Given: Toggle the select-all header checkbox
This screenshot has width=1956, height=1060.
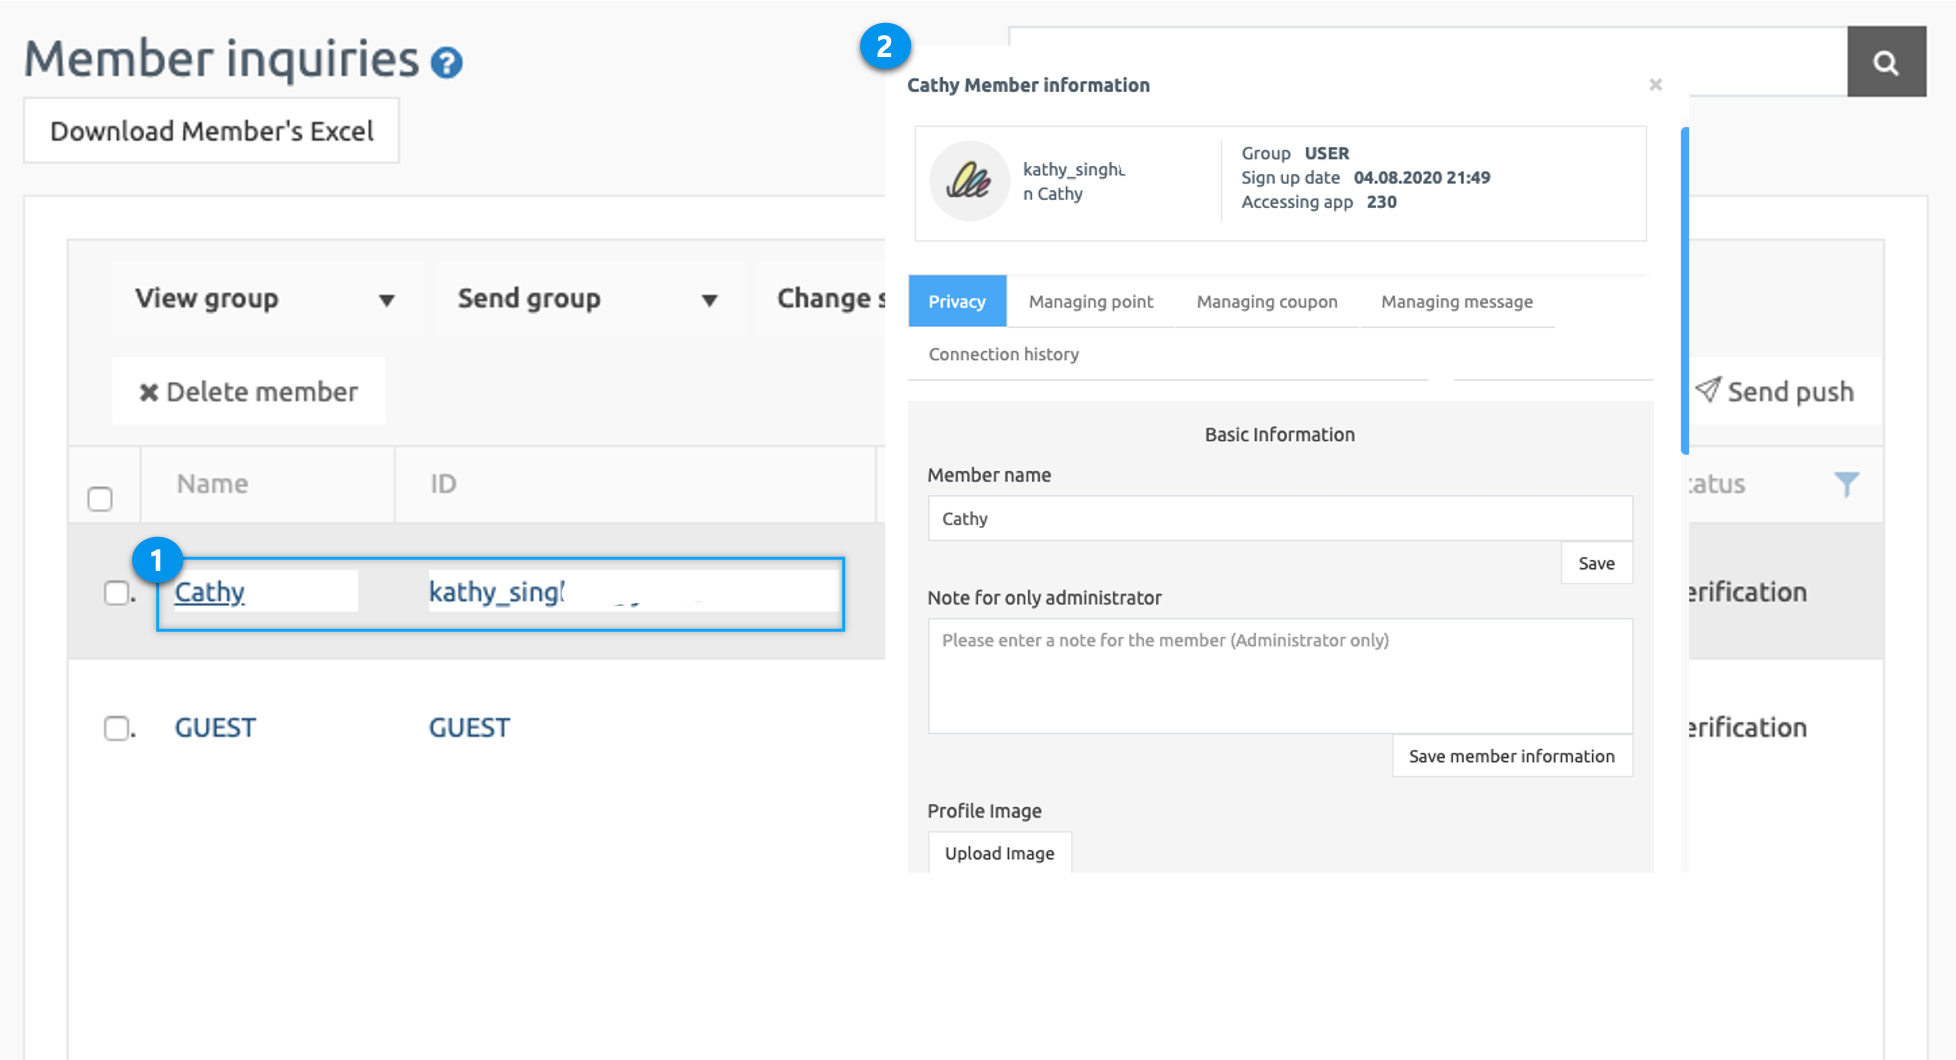Looking at the screenshot, I should pyautogui.click(x=100, y=499).
